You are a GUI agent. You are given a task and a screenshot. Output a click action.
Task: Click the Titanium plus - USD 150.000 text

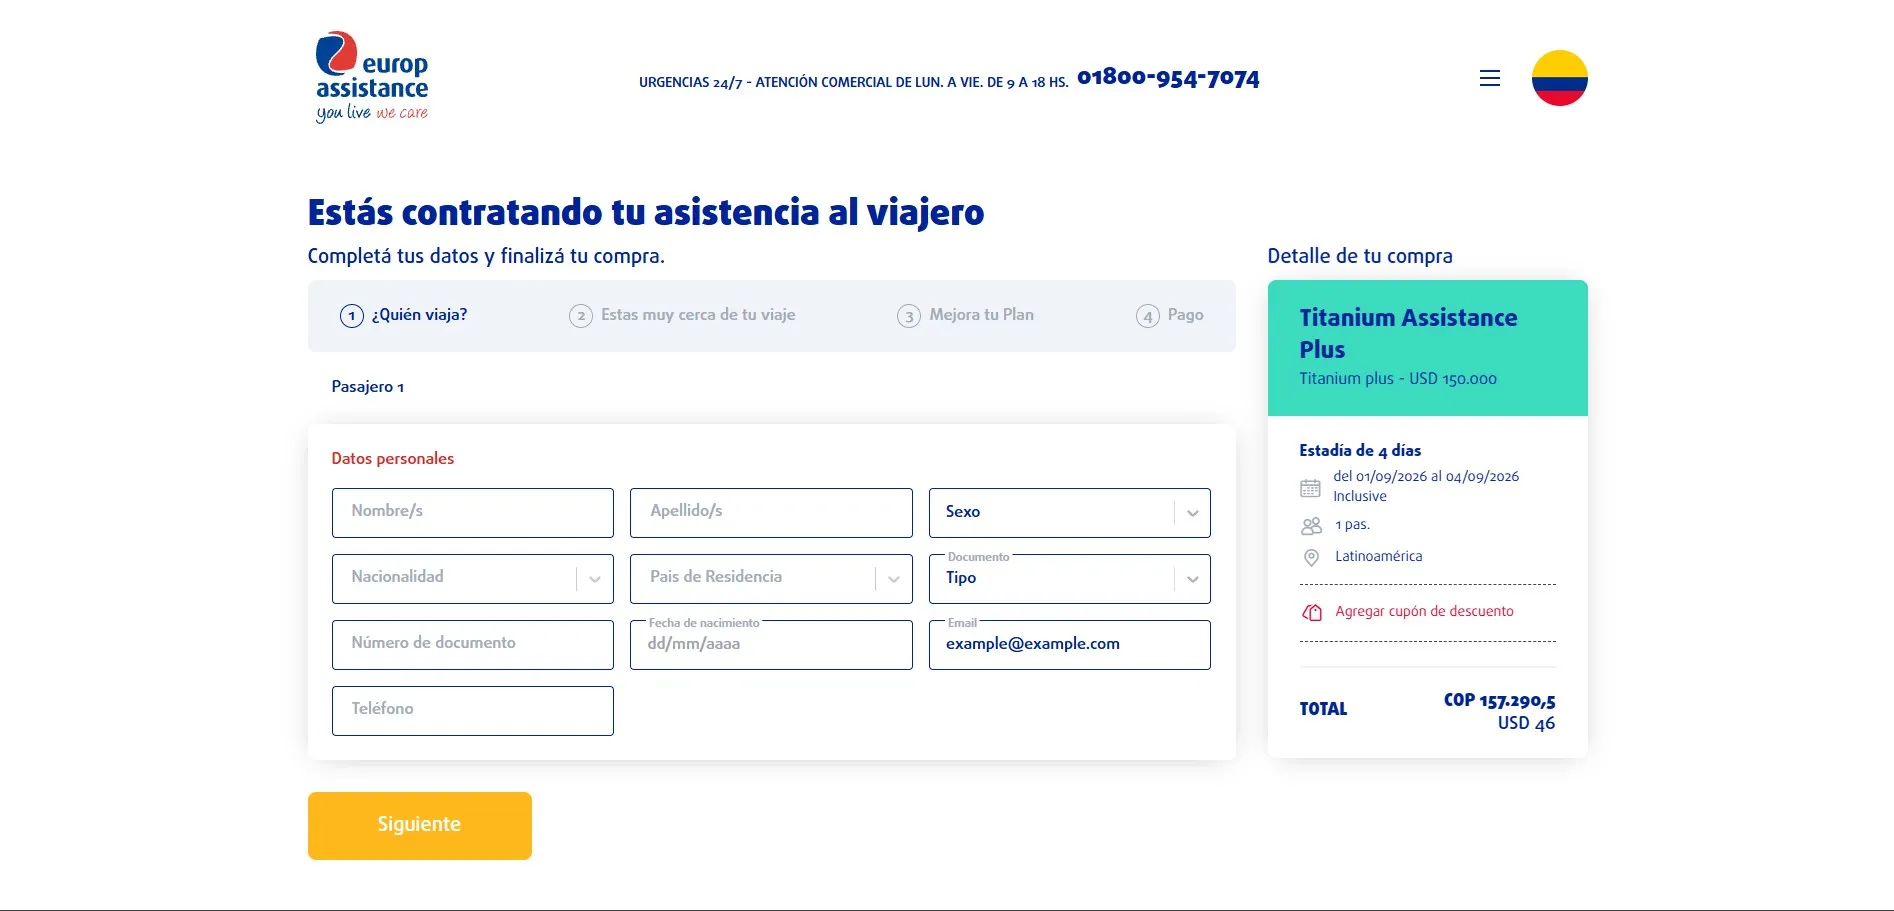coord(1398,379)
